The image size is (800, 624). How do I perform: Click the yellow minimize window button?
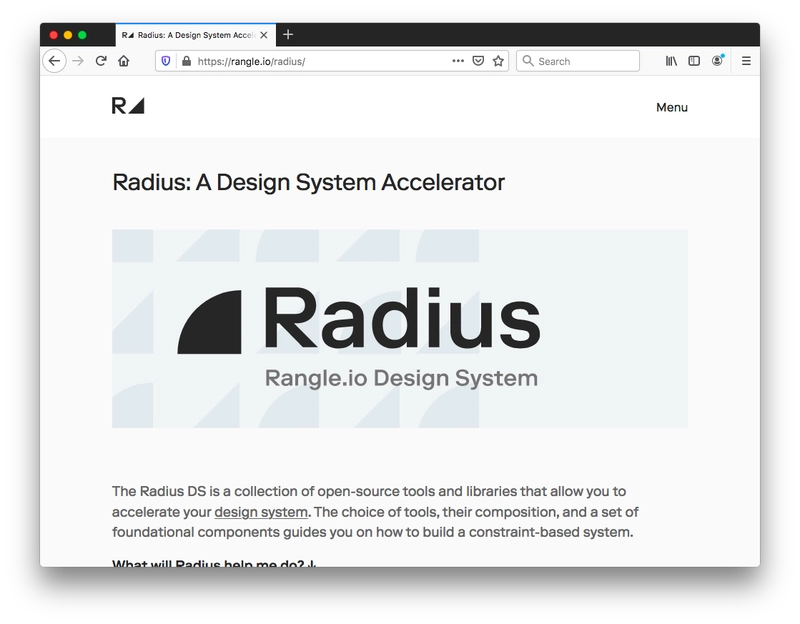(68, 35)
